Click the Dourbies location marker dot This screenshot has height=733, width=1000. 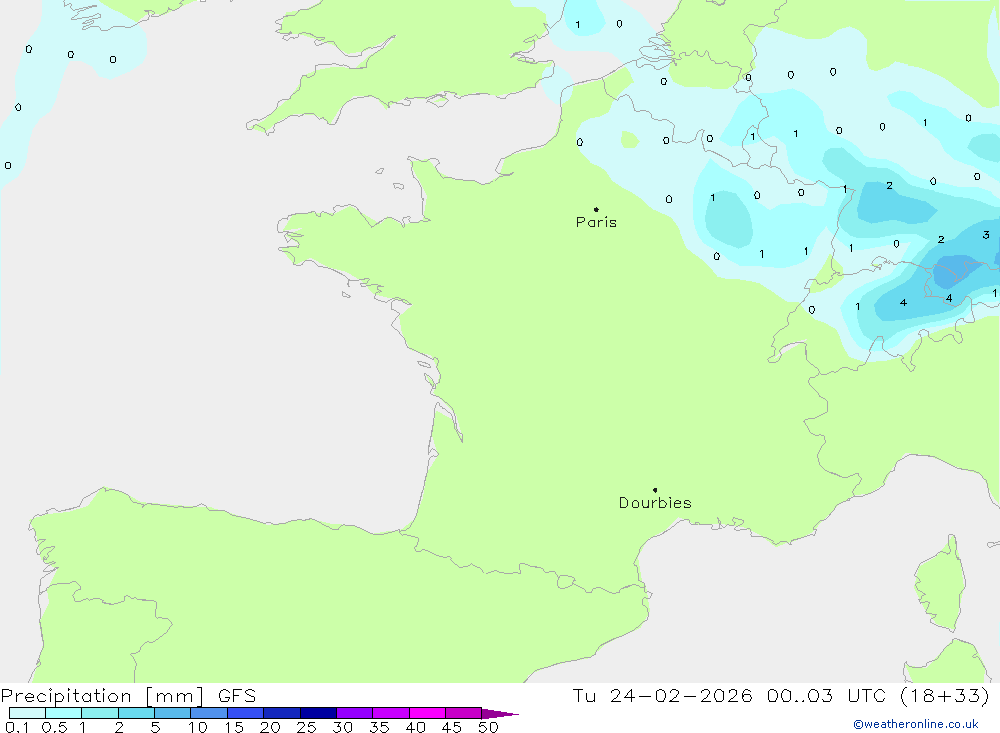(655, 490)
